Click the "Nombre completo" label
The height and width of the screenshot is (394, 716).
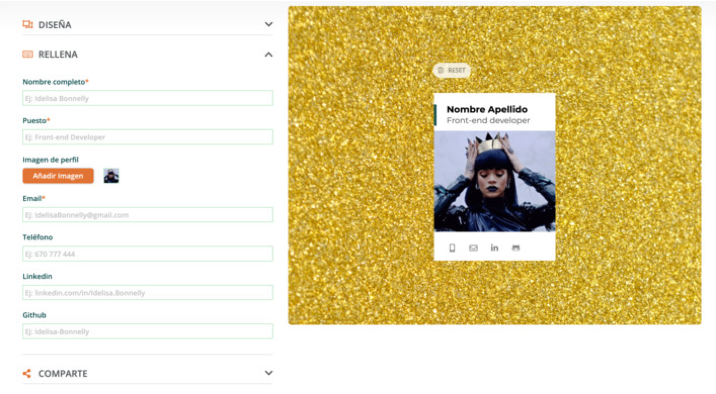pos(55,82)
